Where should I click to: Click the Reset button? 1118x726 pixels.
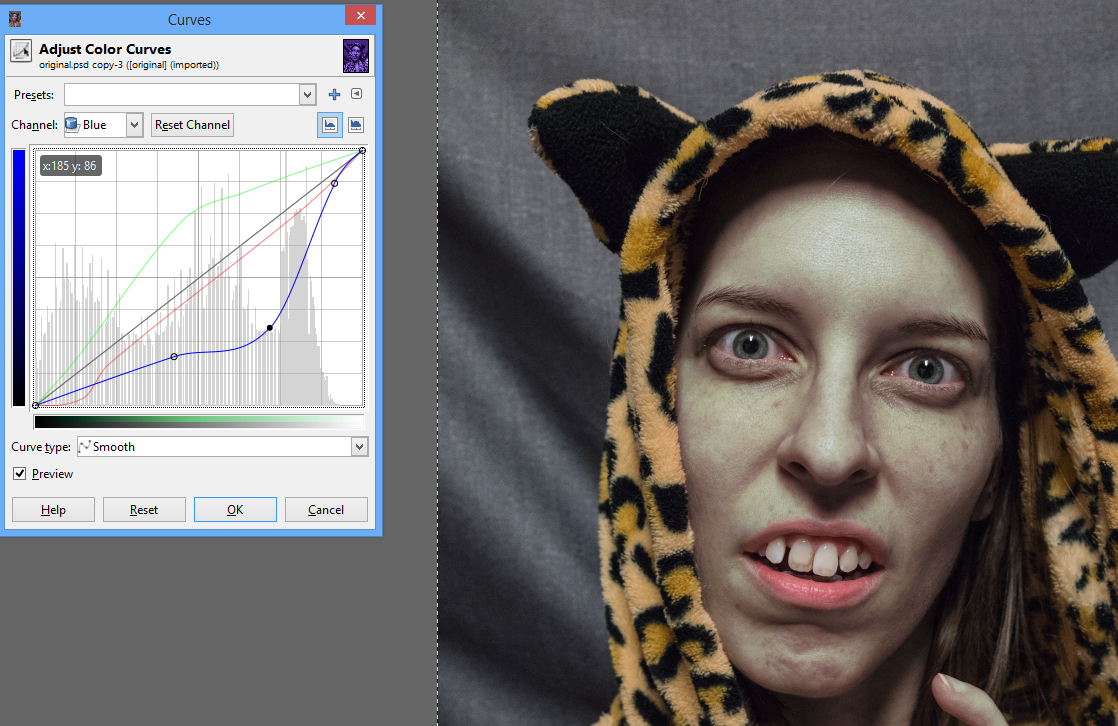point(144,509)
